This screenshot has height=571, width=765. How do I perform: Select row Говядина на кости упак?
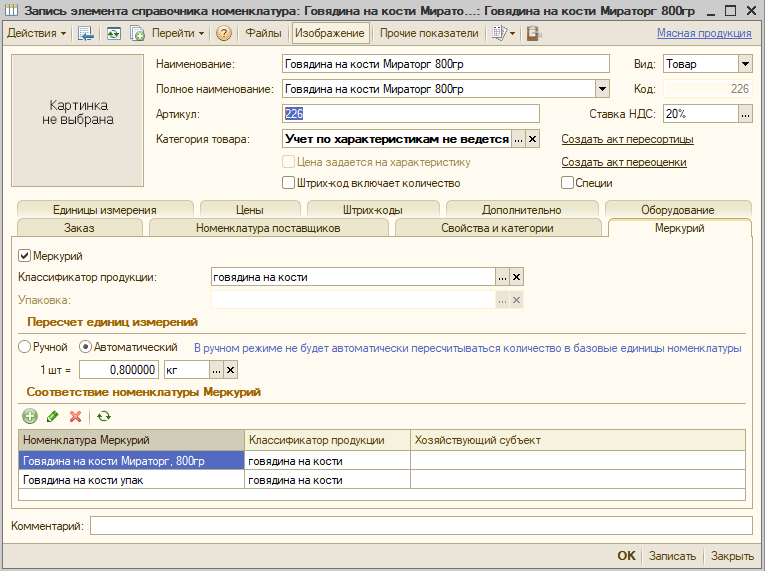pos(382,480)
